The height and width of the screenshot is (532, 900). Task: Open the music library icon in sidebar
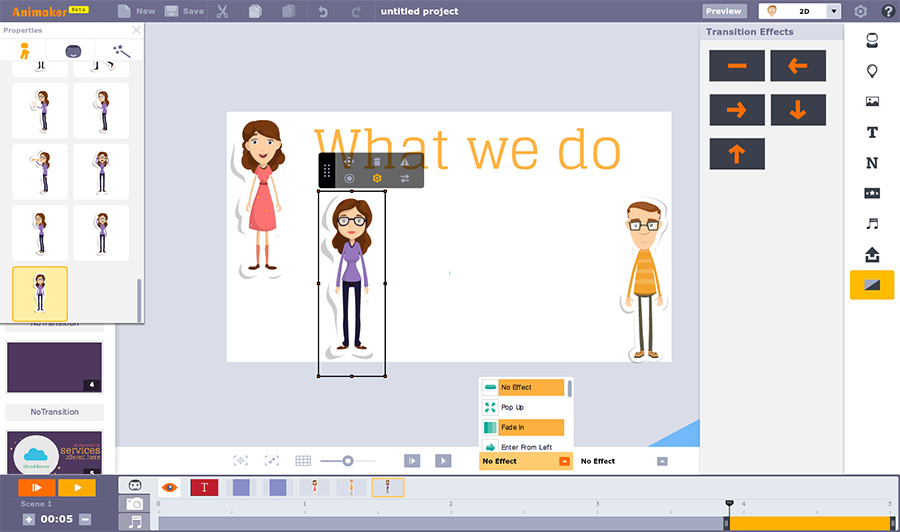pos(872,224)
